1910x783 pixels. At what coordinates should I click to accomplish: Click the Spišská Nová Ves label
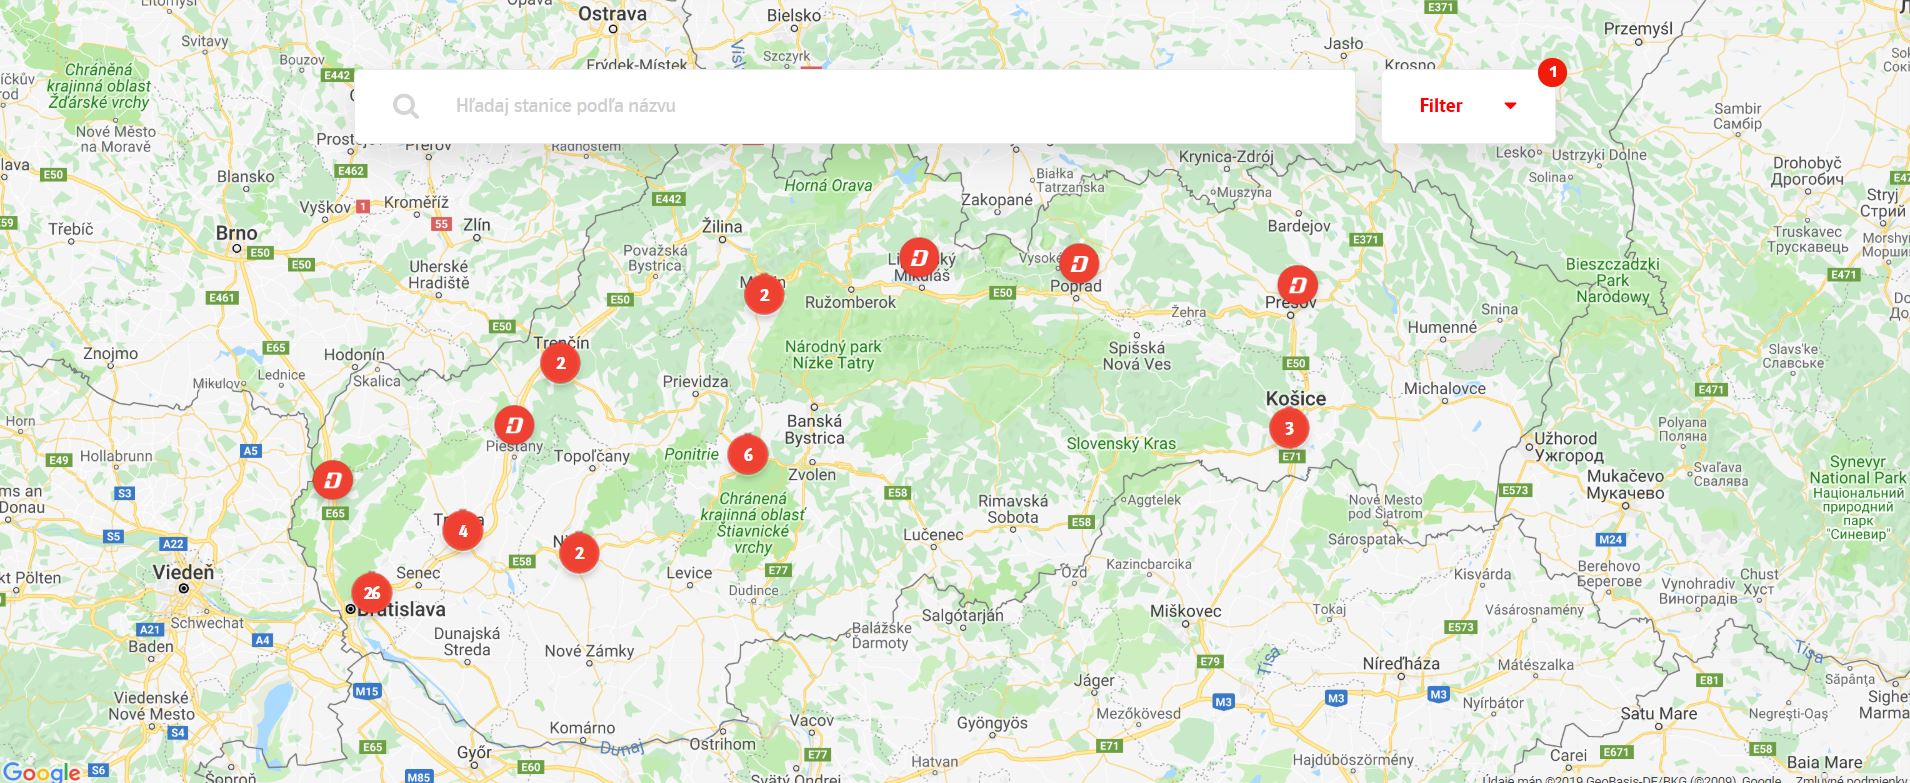1136,356
